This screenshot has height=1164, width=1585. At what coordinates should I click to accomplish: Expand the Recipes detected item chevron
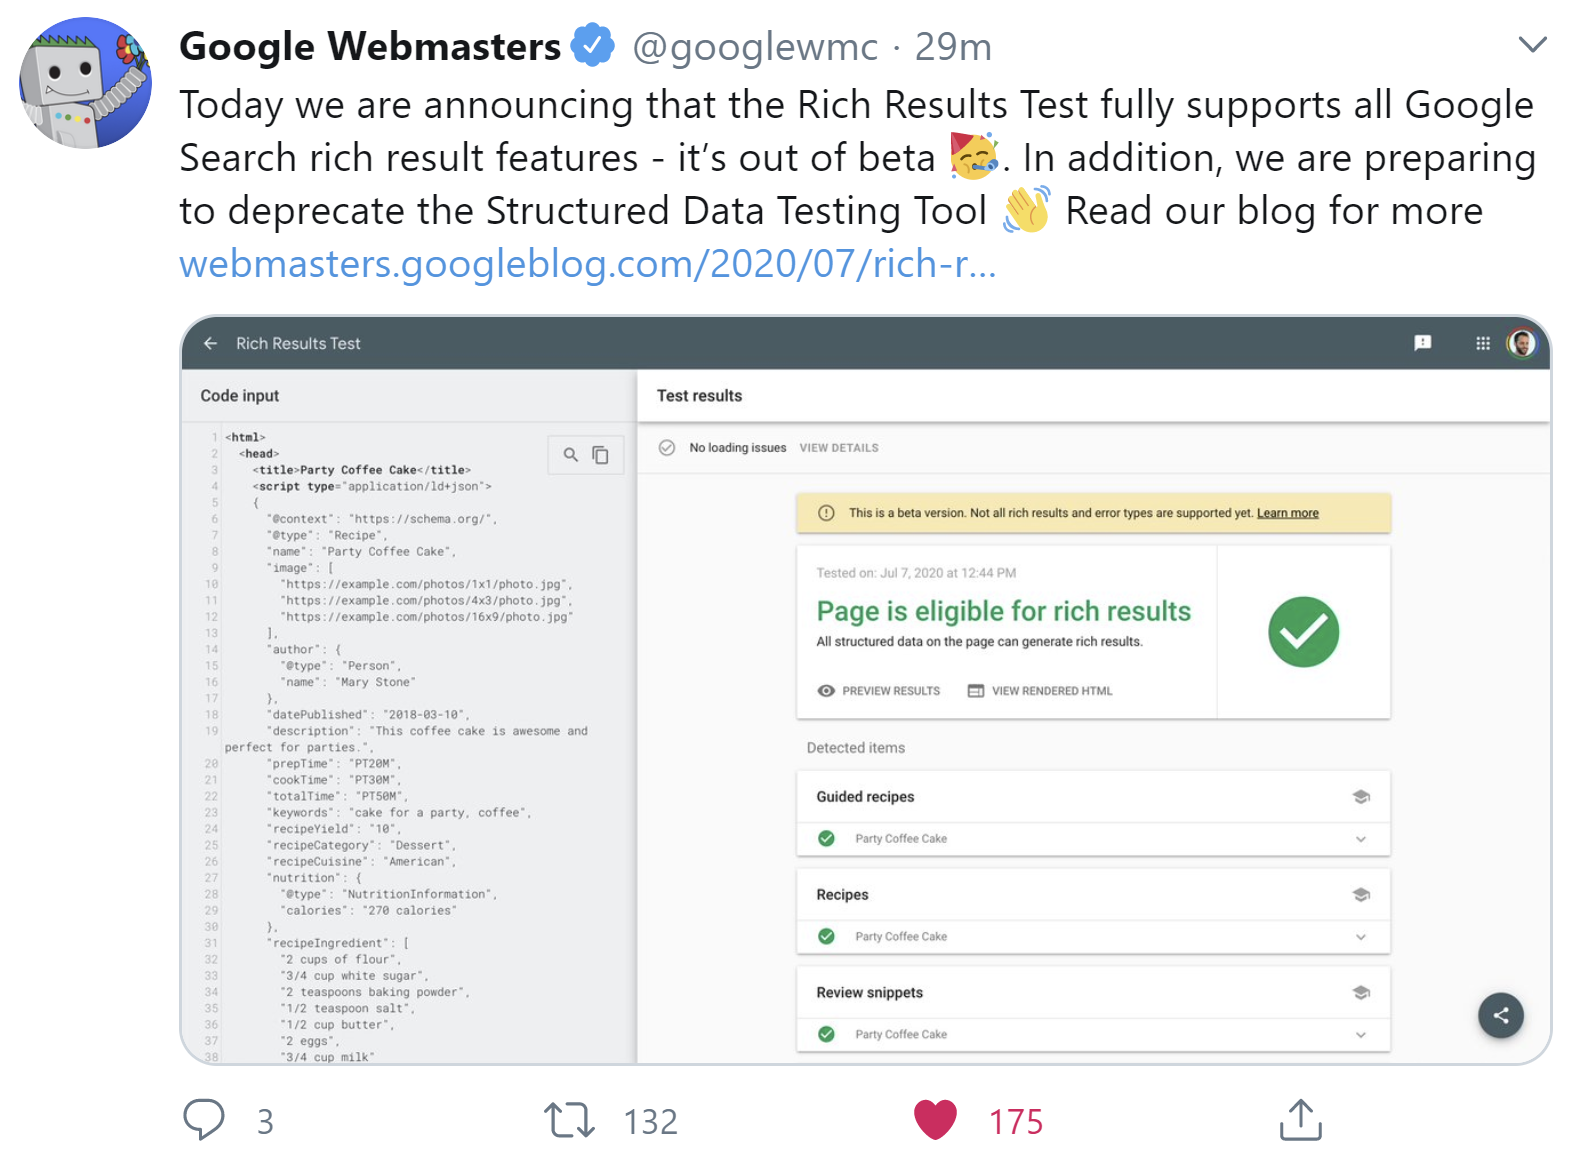coord(1360,937)
